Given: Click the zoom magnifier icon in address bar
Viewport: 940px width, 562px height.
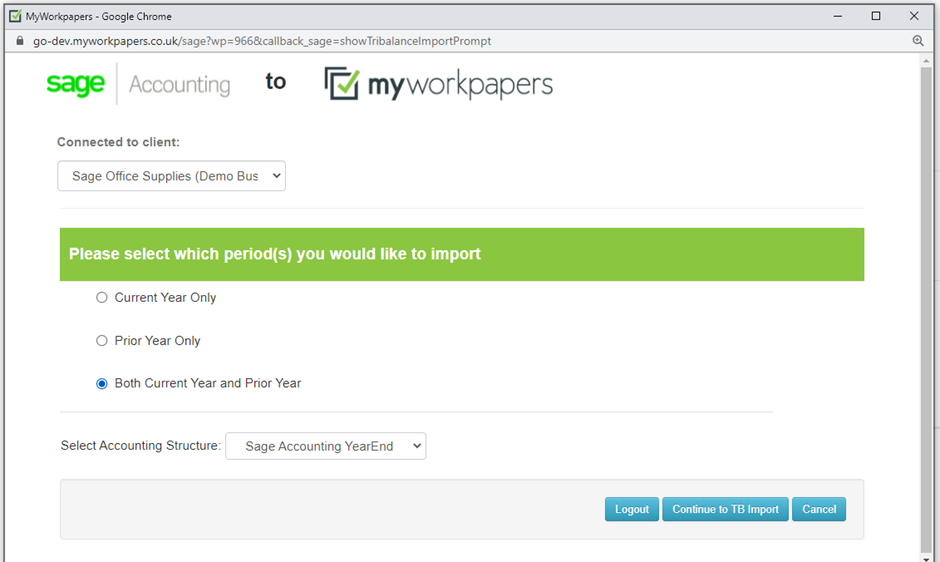Looking at the screenshot, I should click(918, 41).
